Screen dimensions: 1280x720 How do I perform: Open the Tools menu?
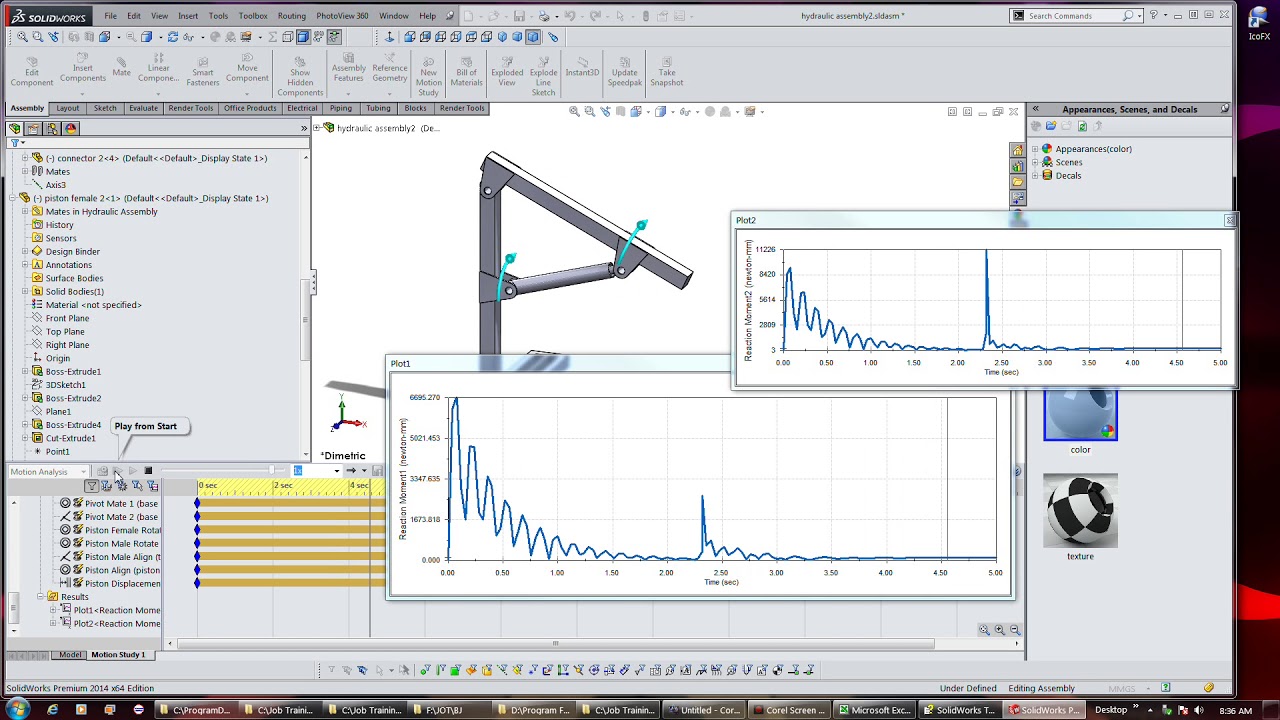coord(218,16)
